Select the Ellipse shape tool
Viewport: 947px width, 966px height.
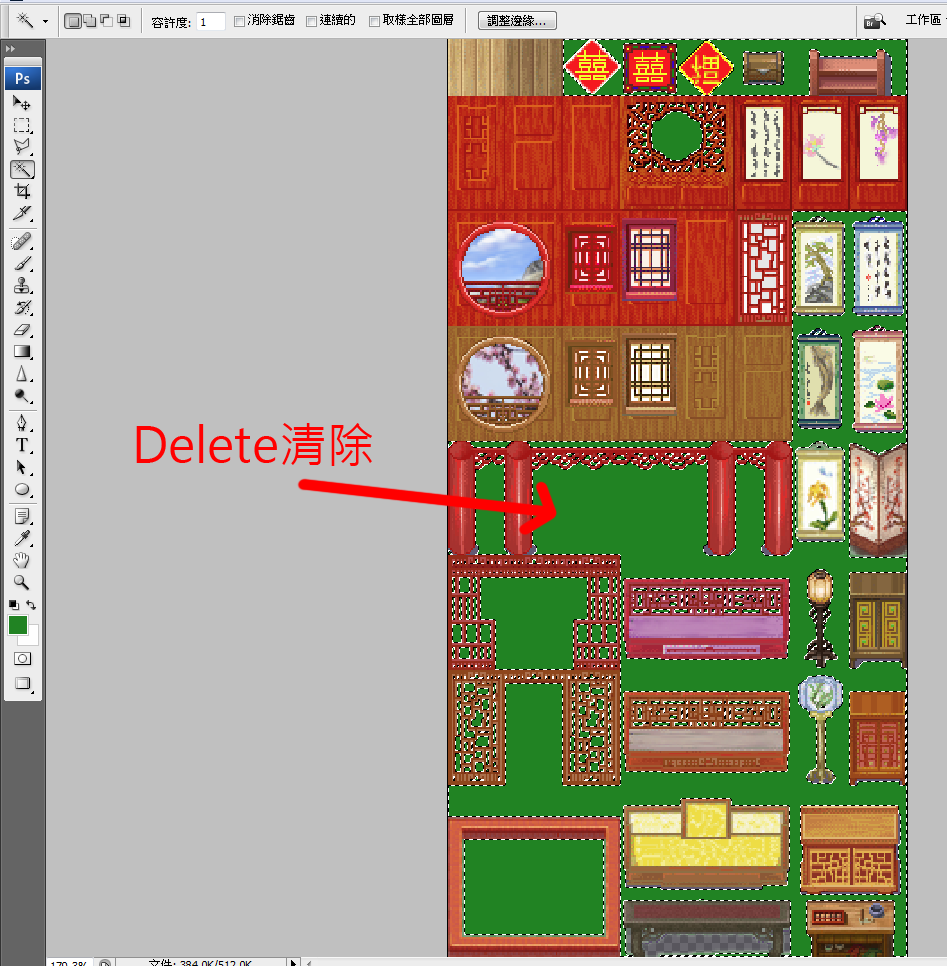coord(22,489)
